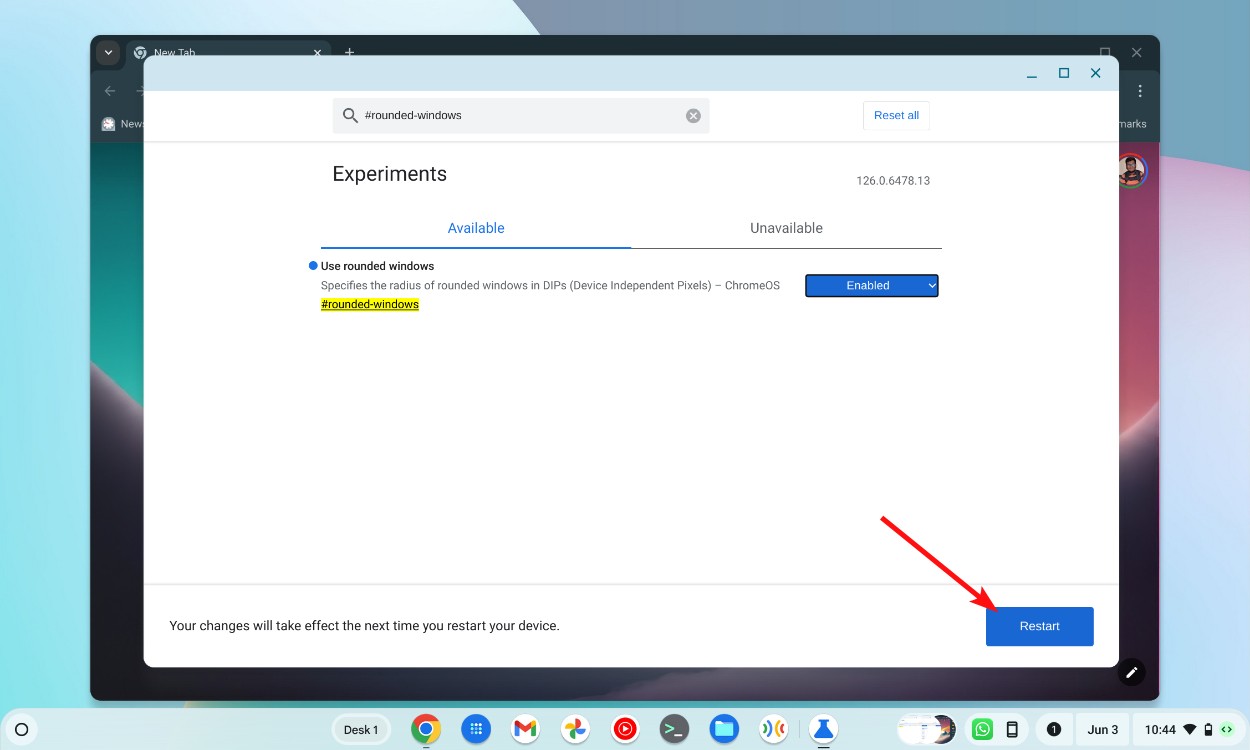The image size is (1250, 750).
Task: Open WhatsApp from the system shelf
Action: pos(982,729)
